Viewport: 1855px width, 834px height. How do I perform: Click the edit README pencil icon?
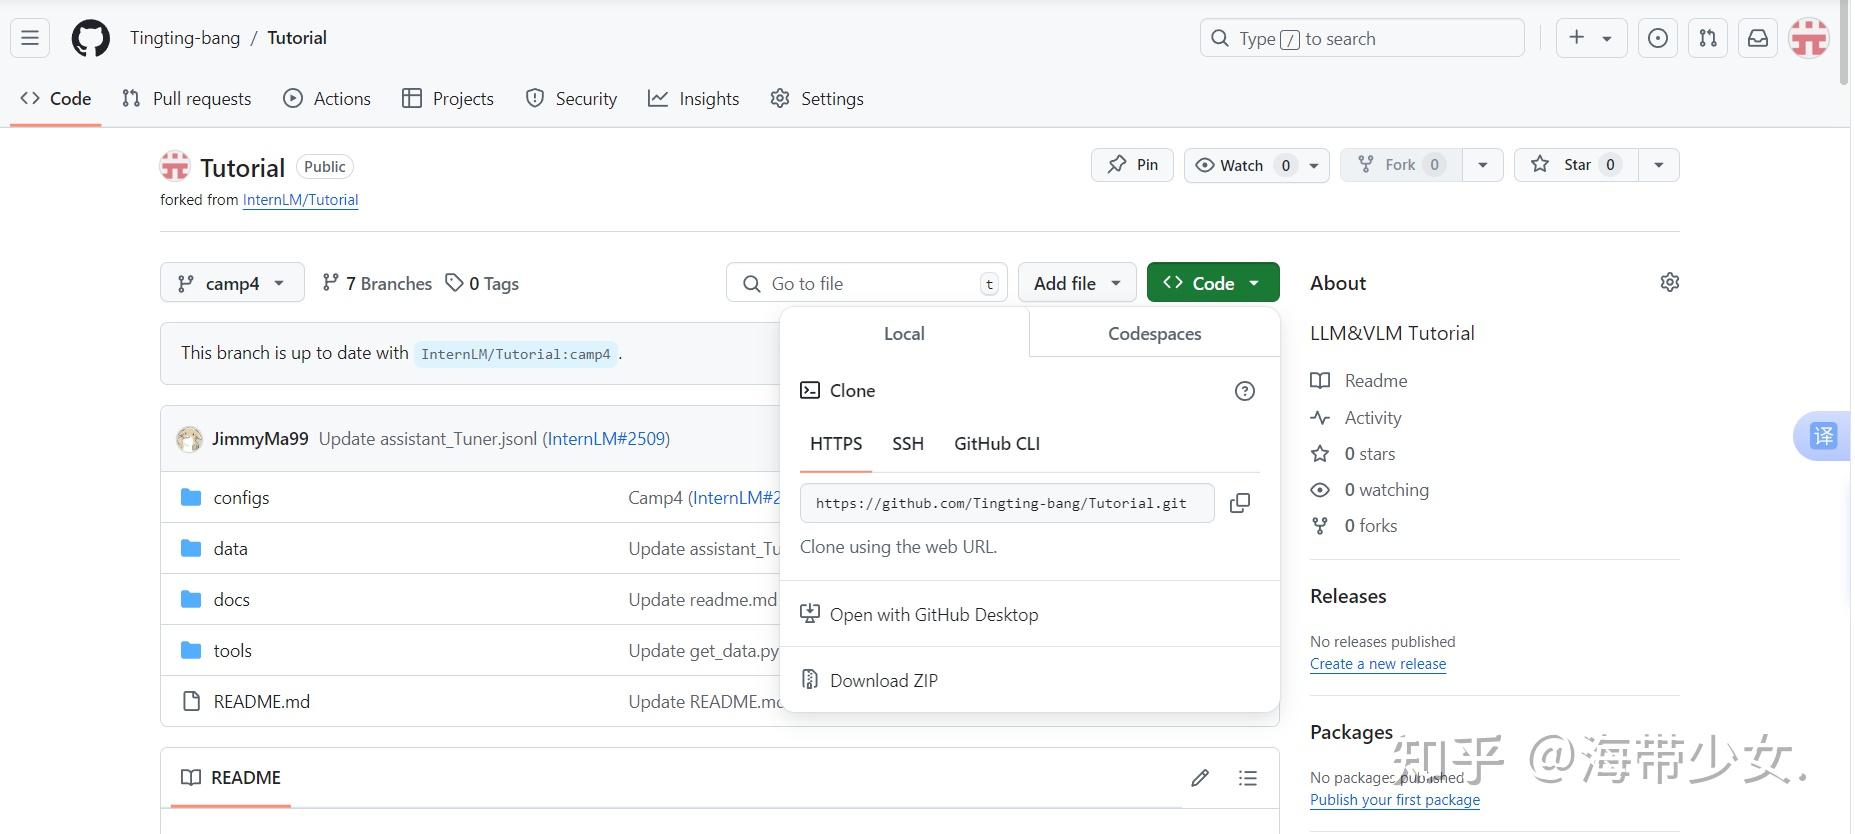coord(1200,778)
